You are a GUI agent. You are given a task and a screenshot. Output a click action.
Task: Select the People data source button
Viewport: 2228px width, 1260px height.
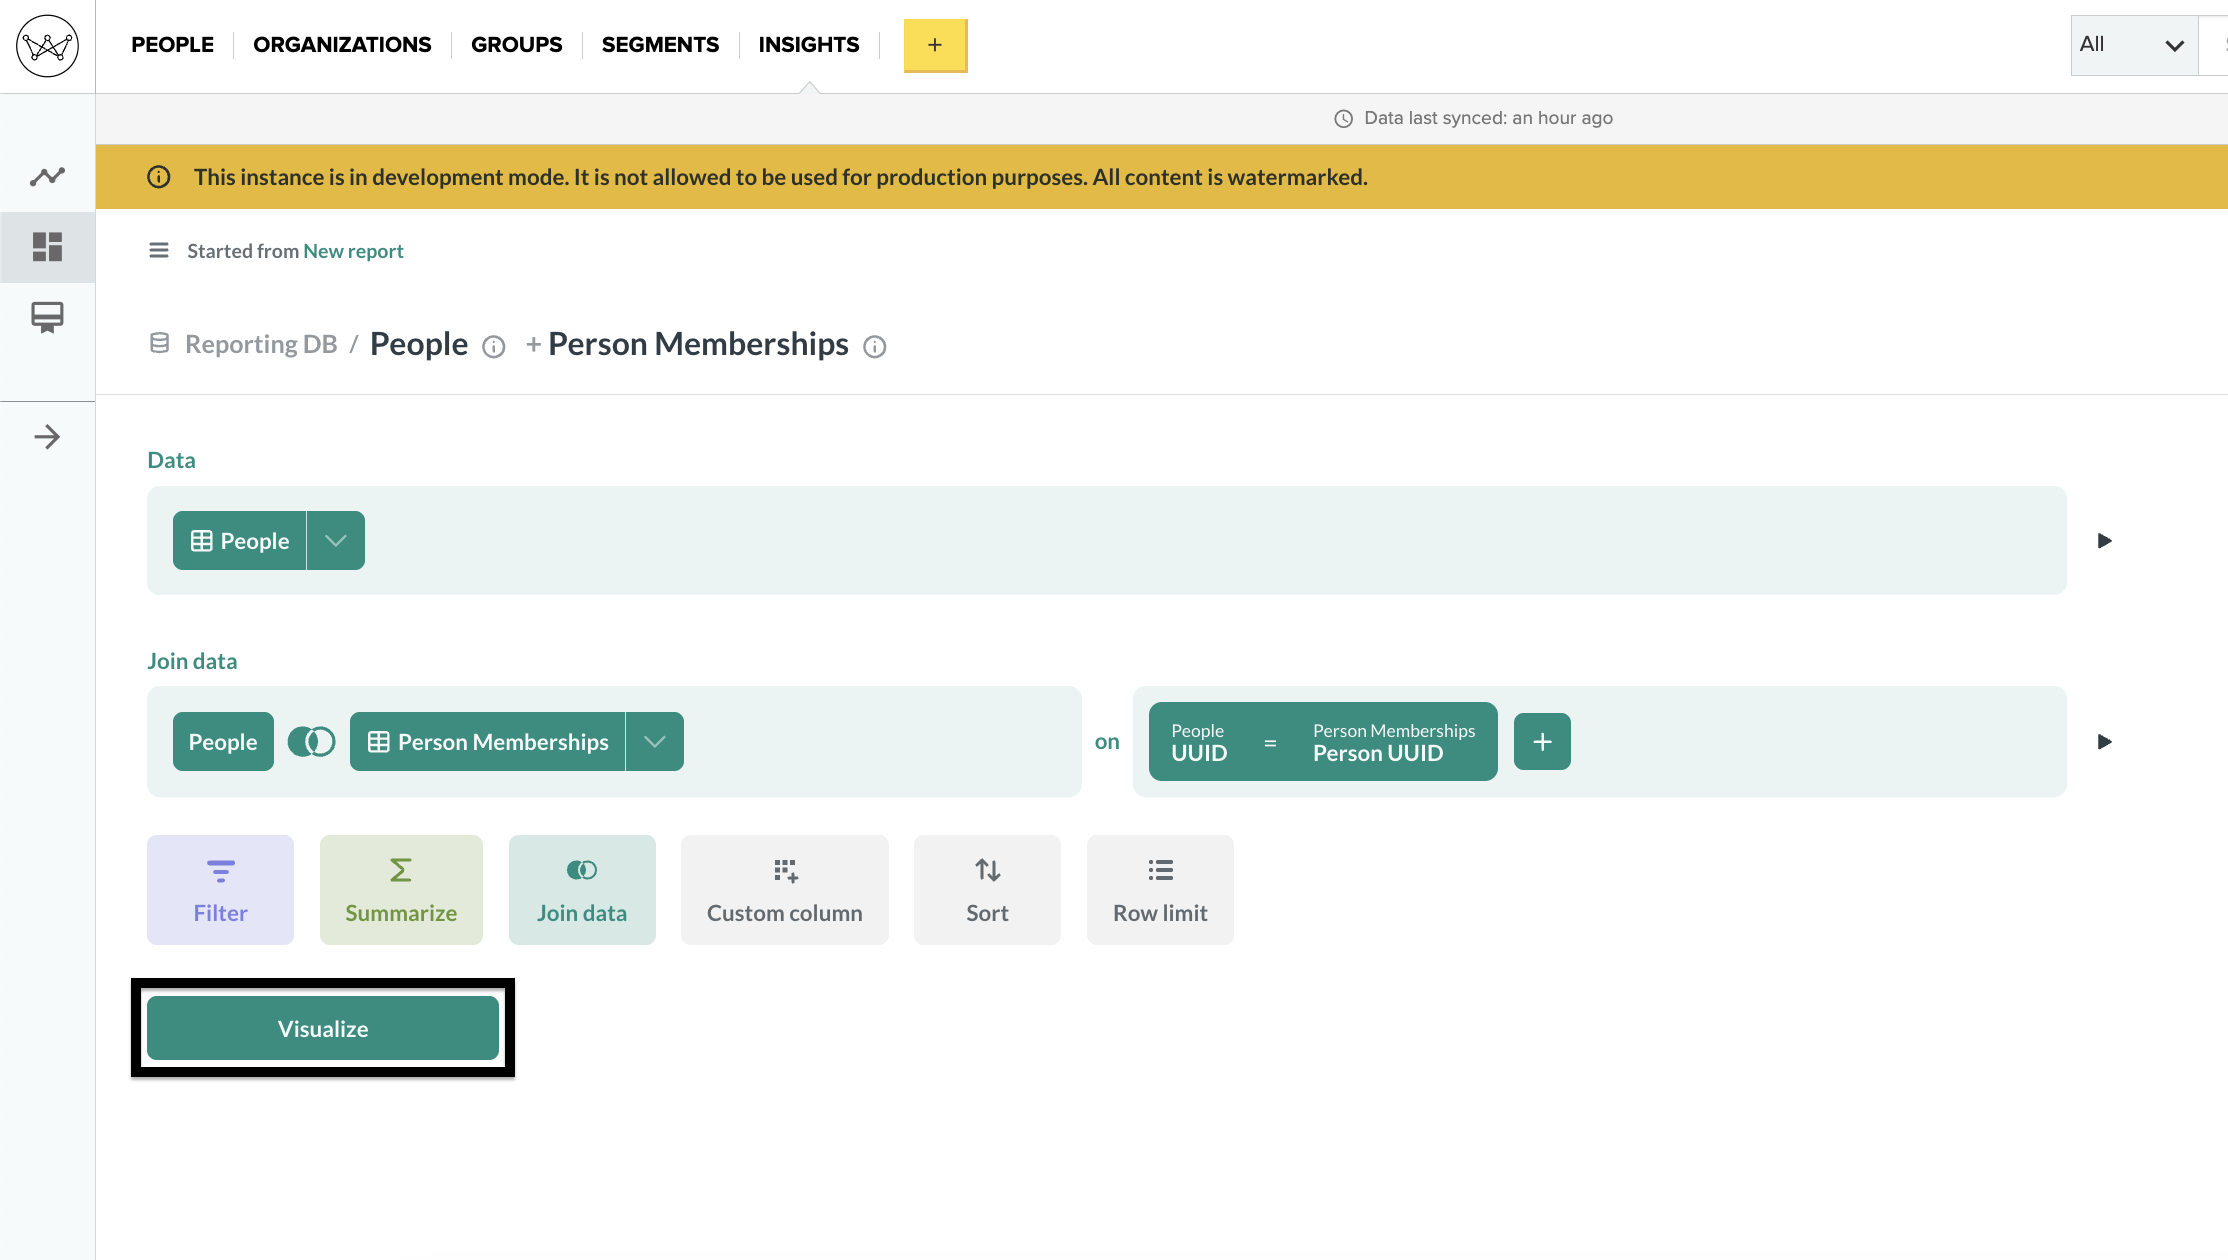(x=240, y=541)
